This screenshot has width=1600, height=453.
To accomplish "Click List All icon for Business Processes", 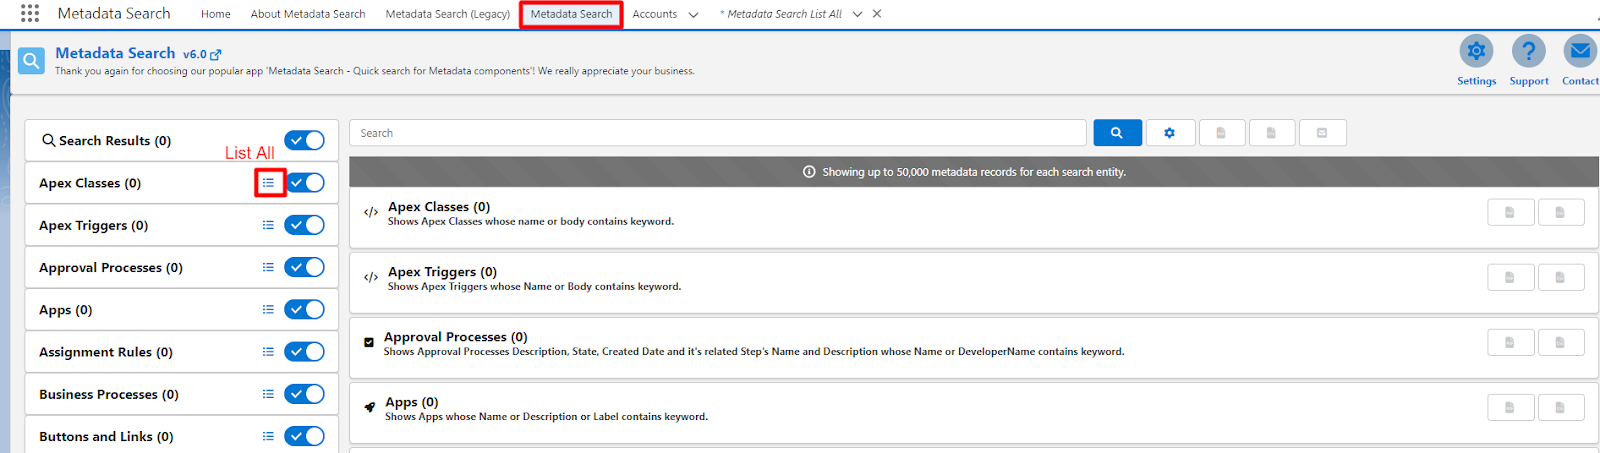I will coord(268,394).
